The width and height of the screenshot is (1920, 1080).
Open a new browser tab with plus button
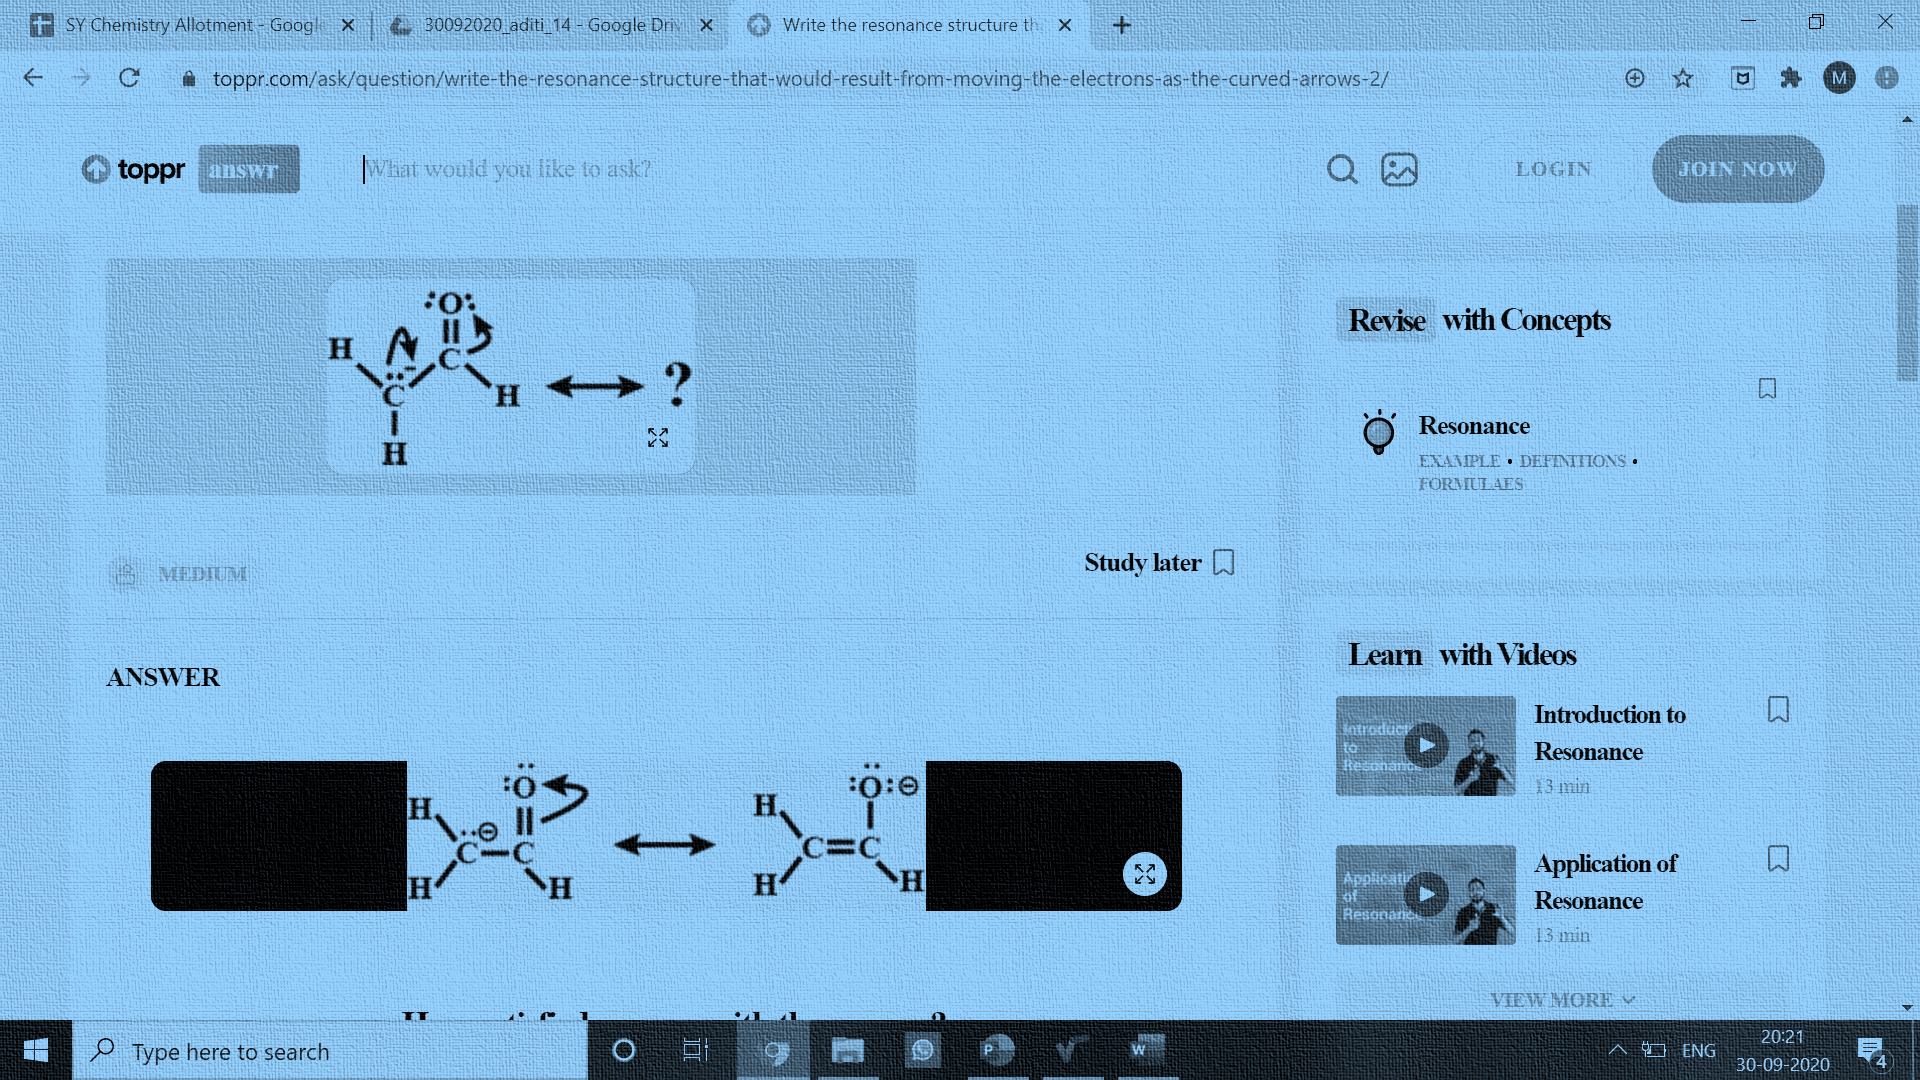[1120, 25]
